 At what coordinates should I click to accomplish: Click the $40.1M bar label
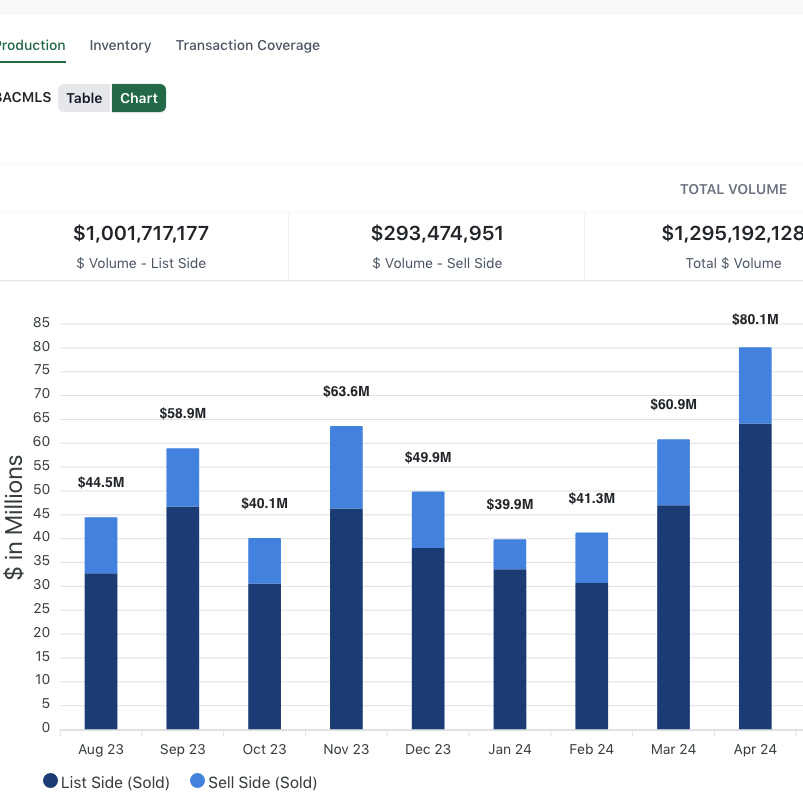tap(265, 503)
